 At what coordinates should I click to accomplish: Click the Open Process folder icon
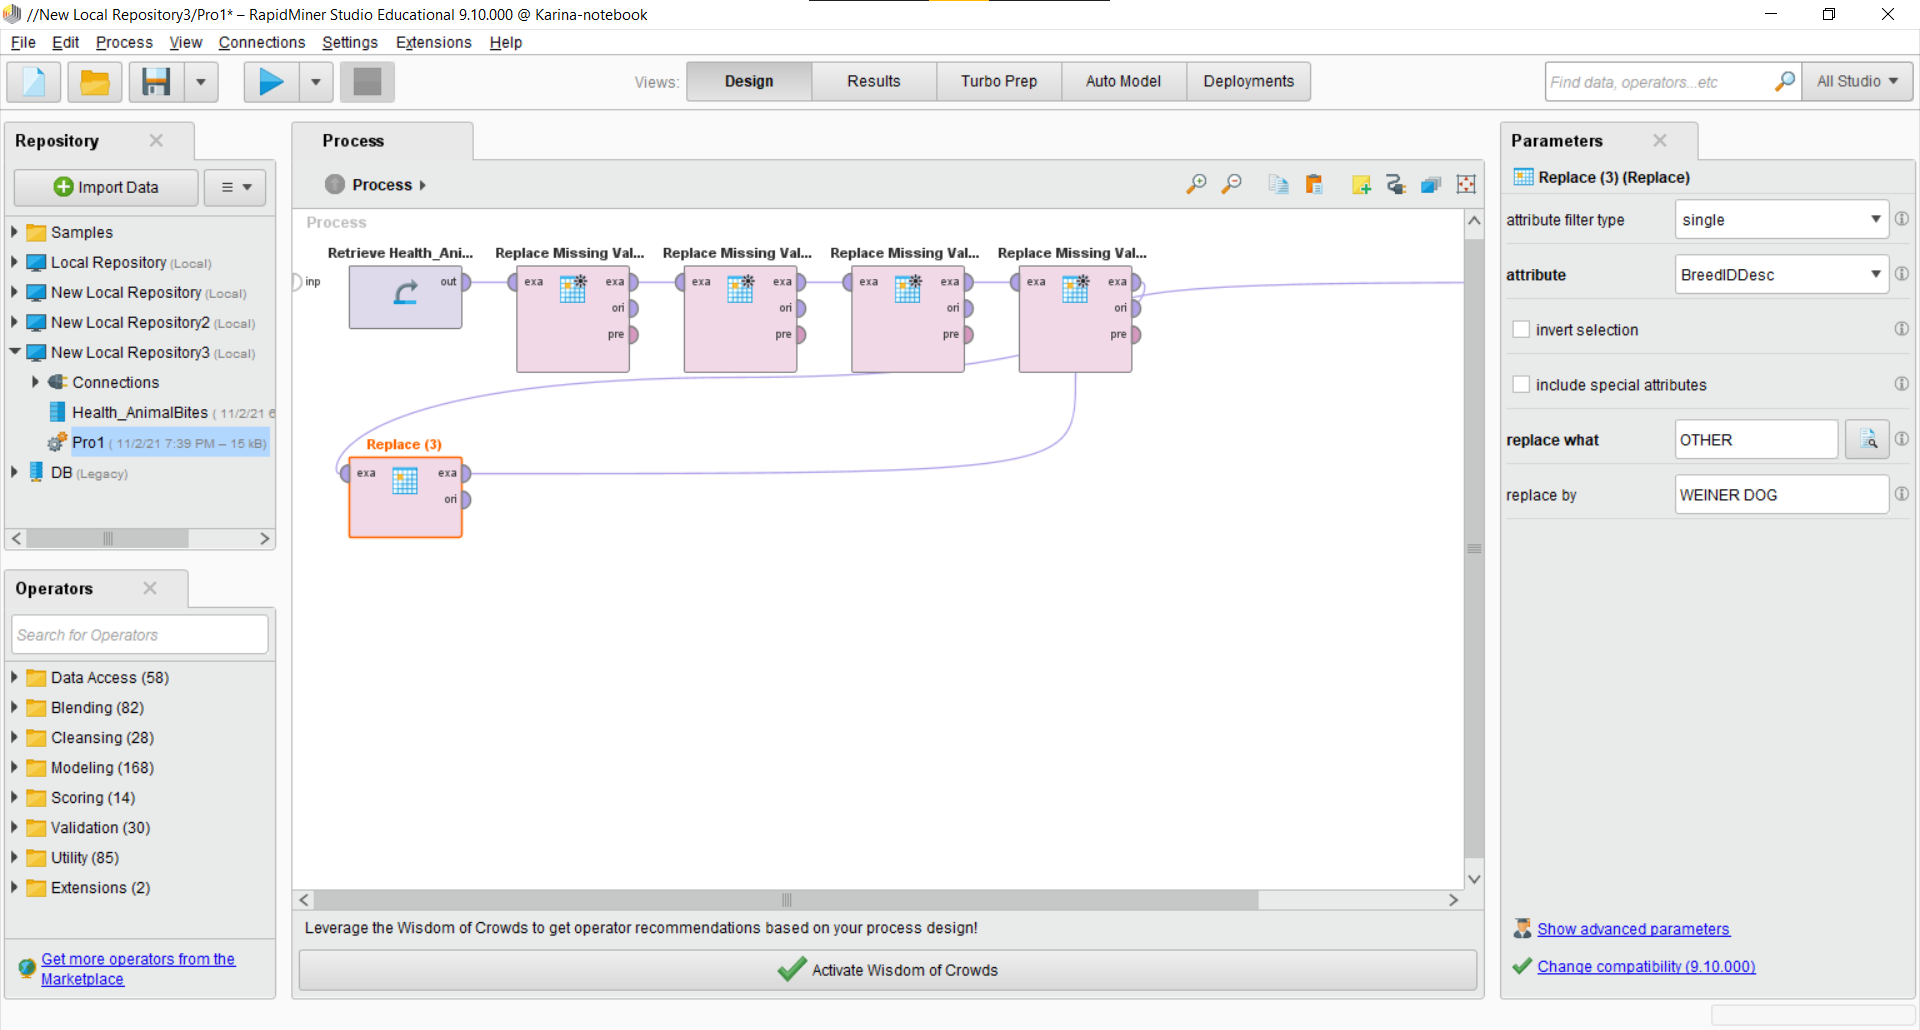(x=95, y=82)
